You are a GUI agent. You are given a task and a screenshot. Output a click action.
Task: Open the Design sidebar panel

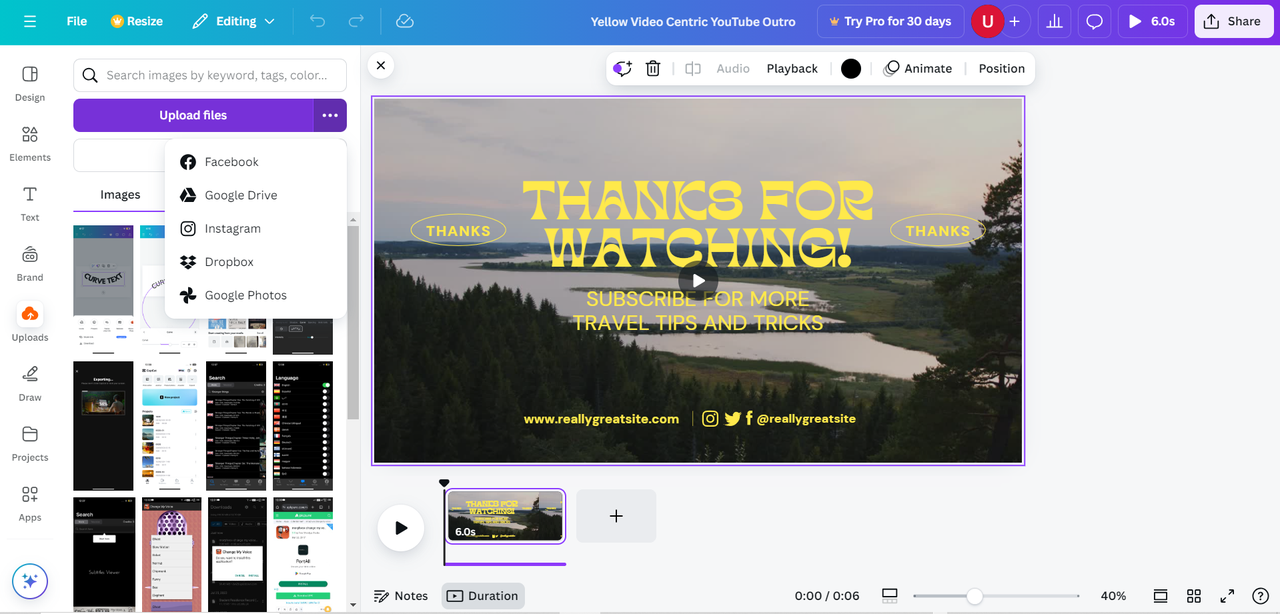30,84
